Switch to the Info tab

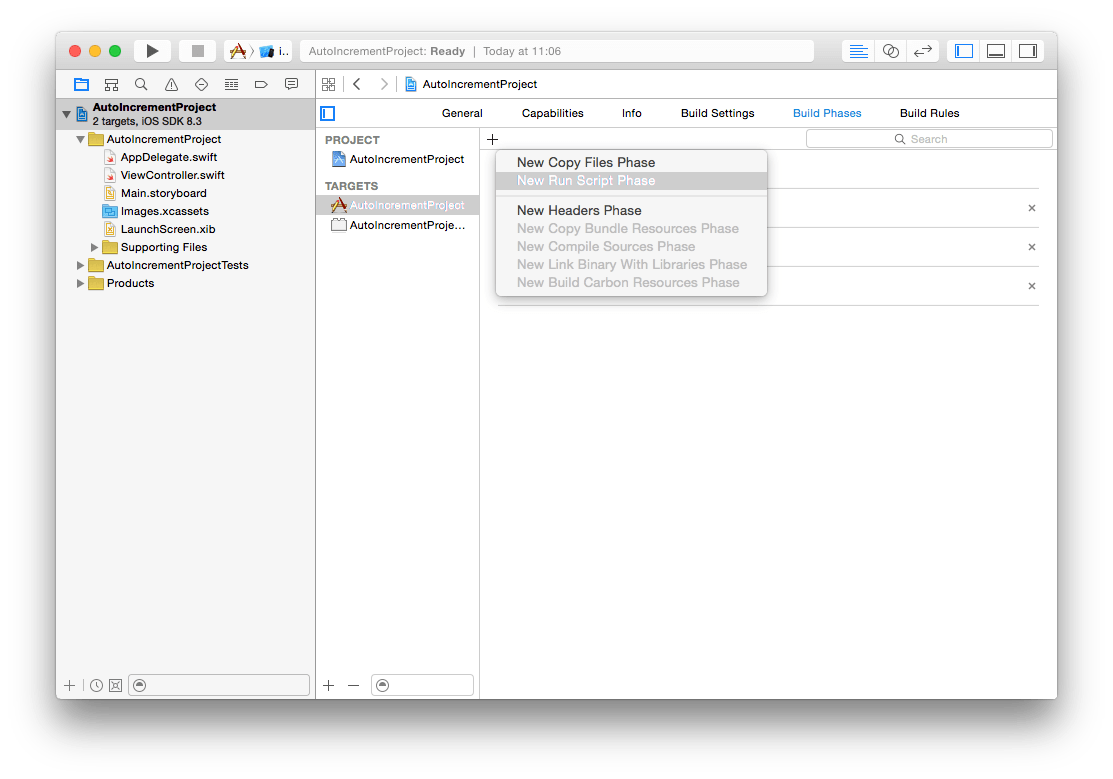(x=632, y=114)
